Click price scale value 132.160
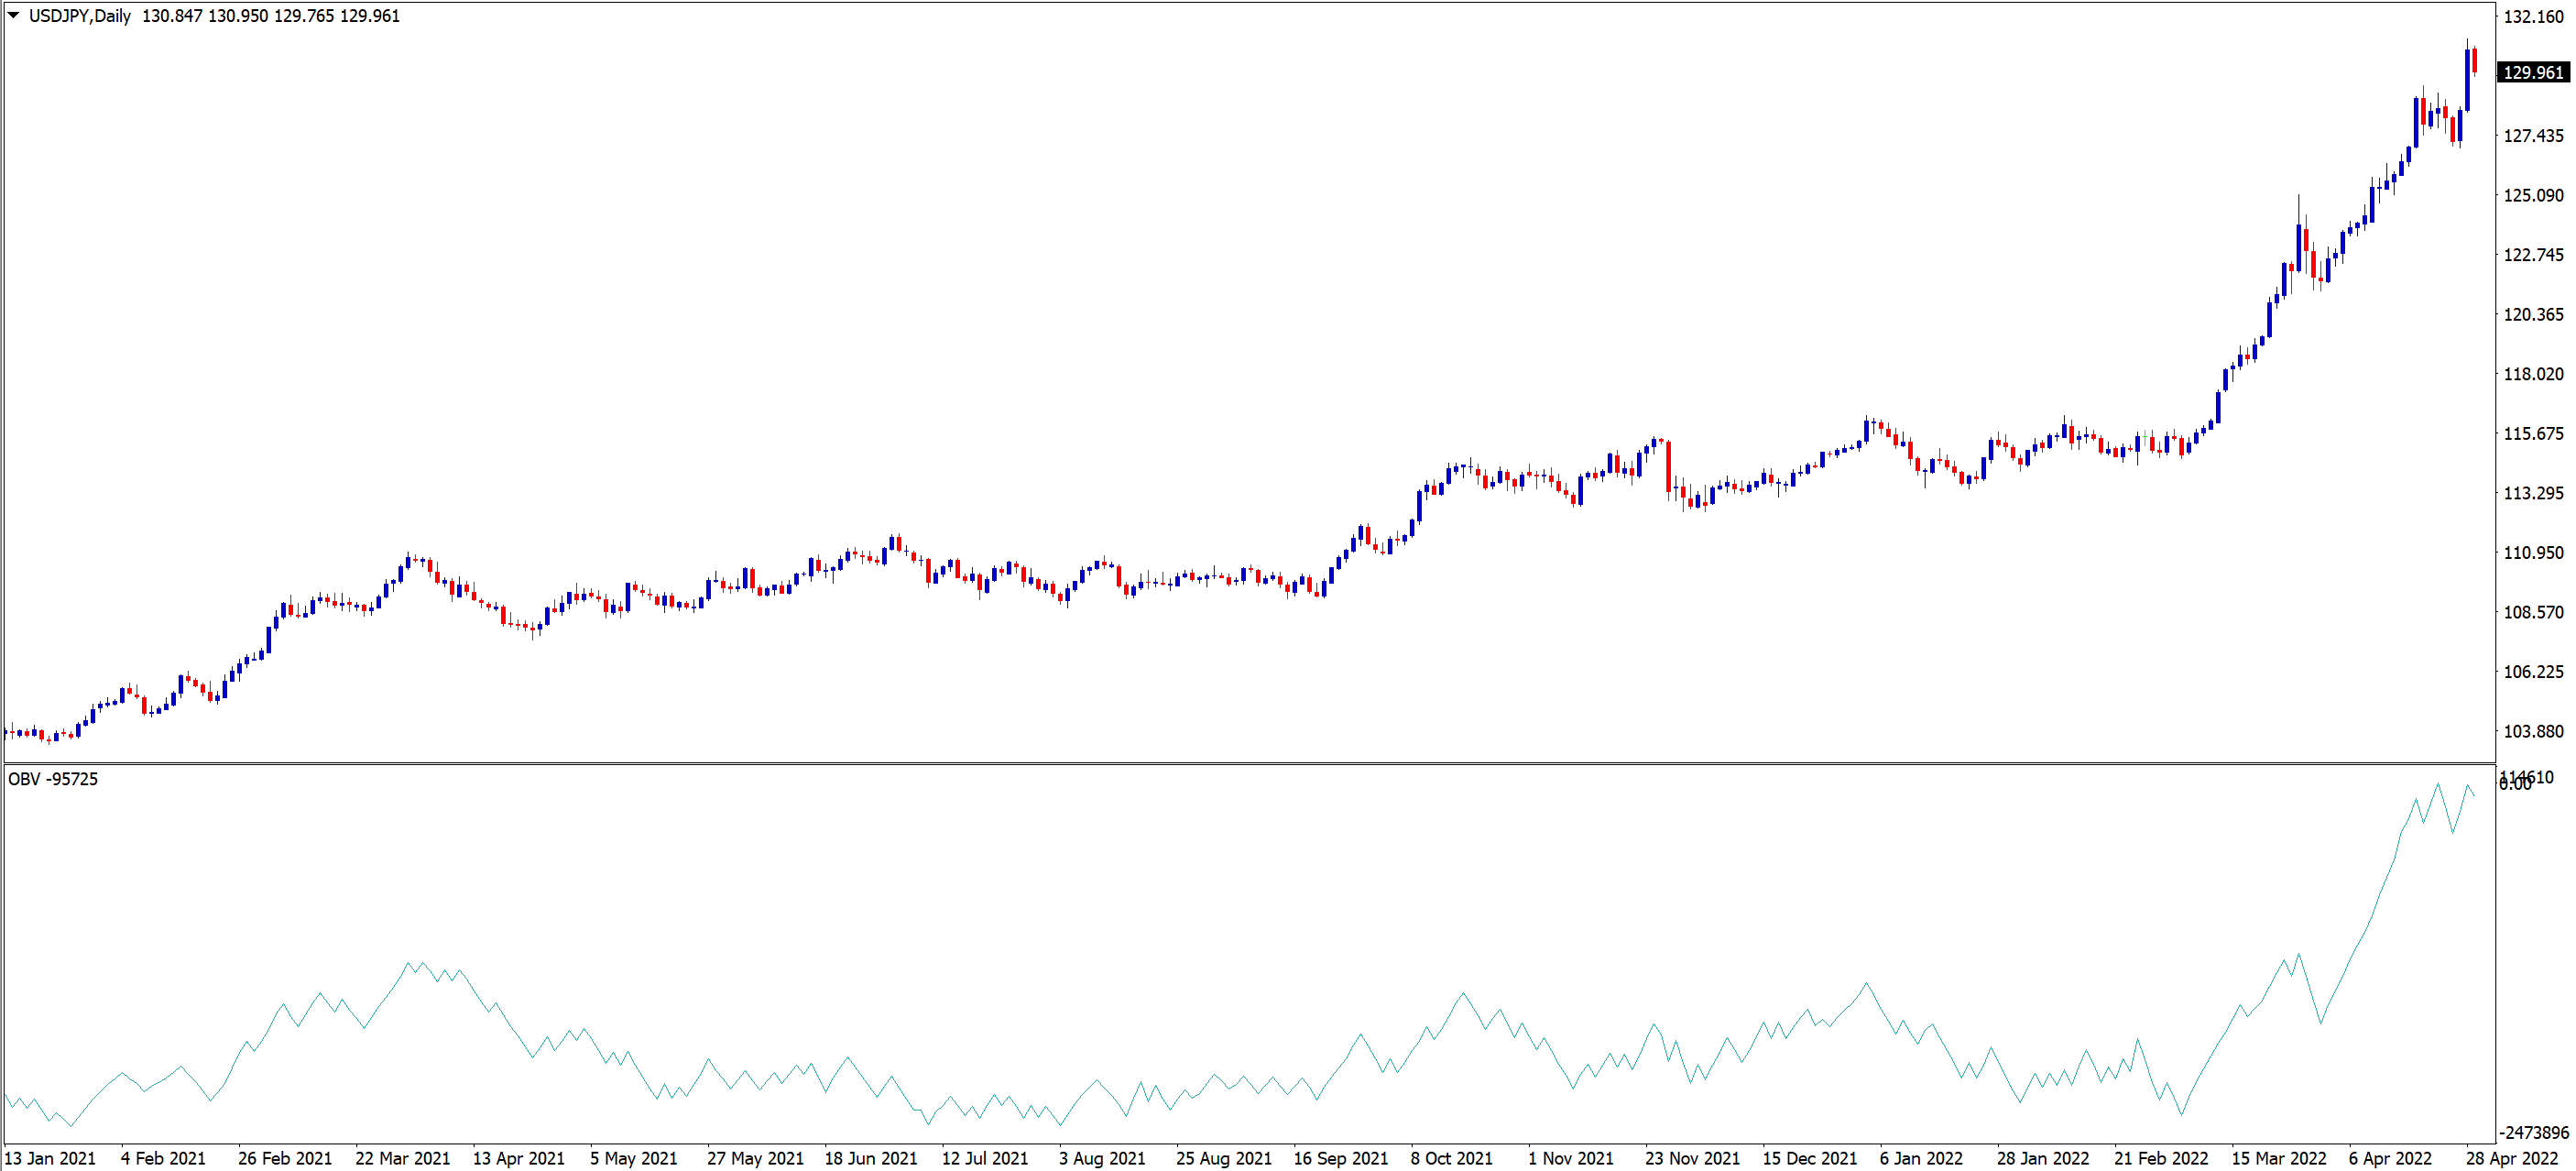Viewport: 2576px width, 1171px height. click(2533, 16)
